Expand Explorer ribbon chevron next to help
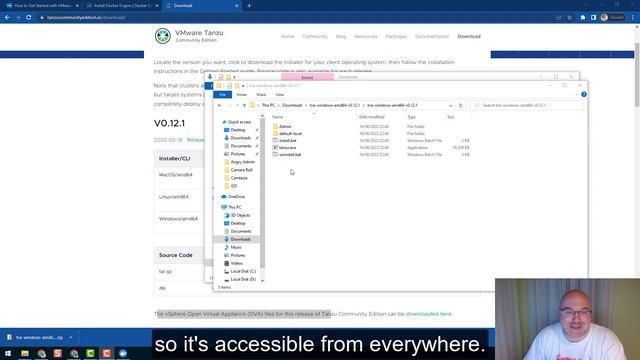The height and width of the screenshot is (360, 640). (x=576, y=95)
